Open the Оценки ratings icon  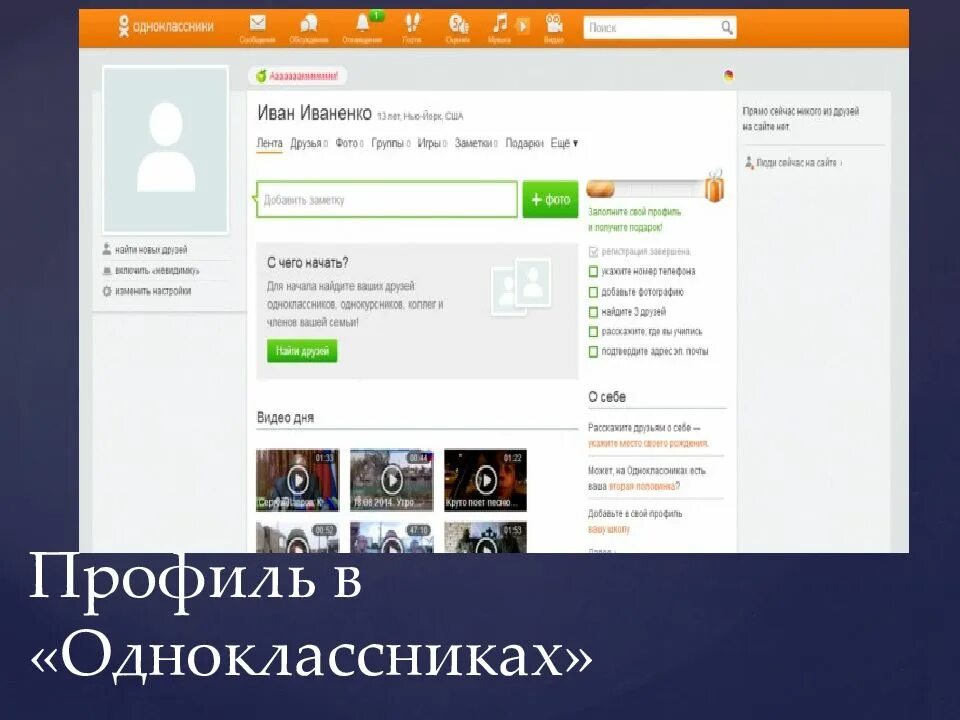(x=458, y=24)
